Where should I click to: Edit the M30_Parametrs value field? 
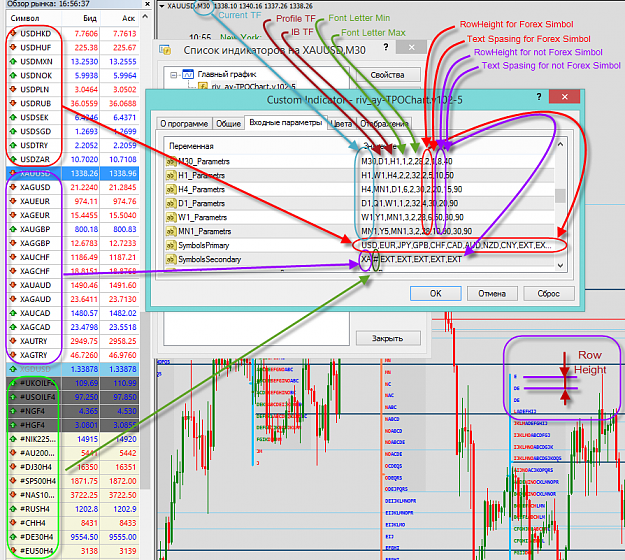pos(456,161)
